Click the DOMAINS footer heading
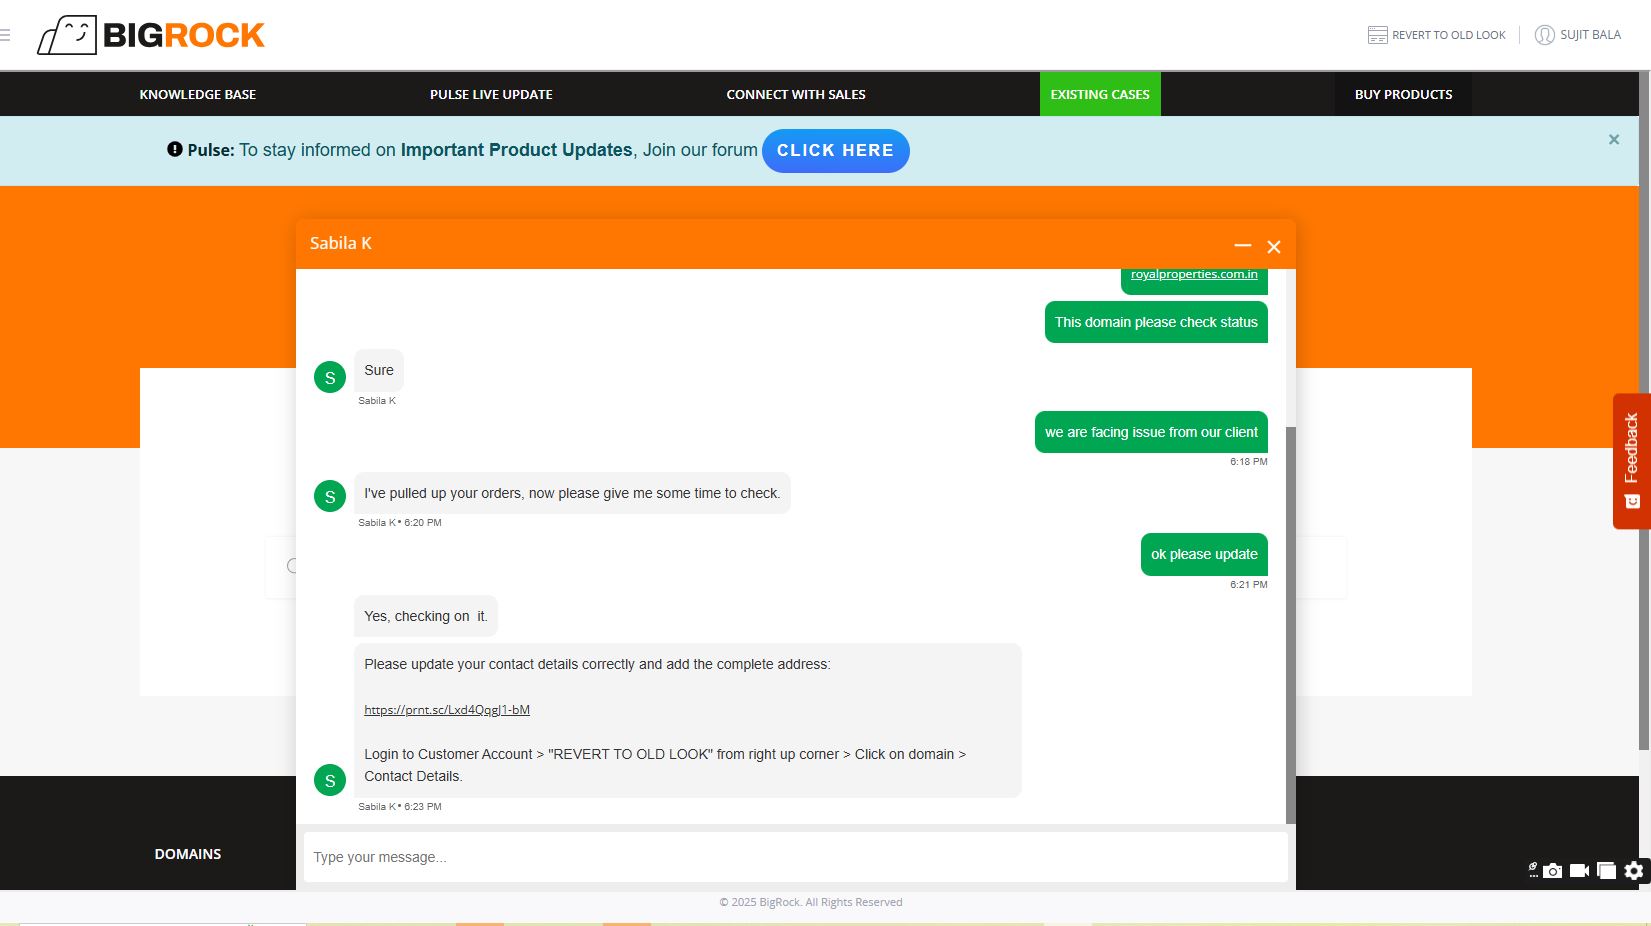This screenshot has height=926, width=1651. coord(188,854)
